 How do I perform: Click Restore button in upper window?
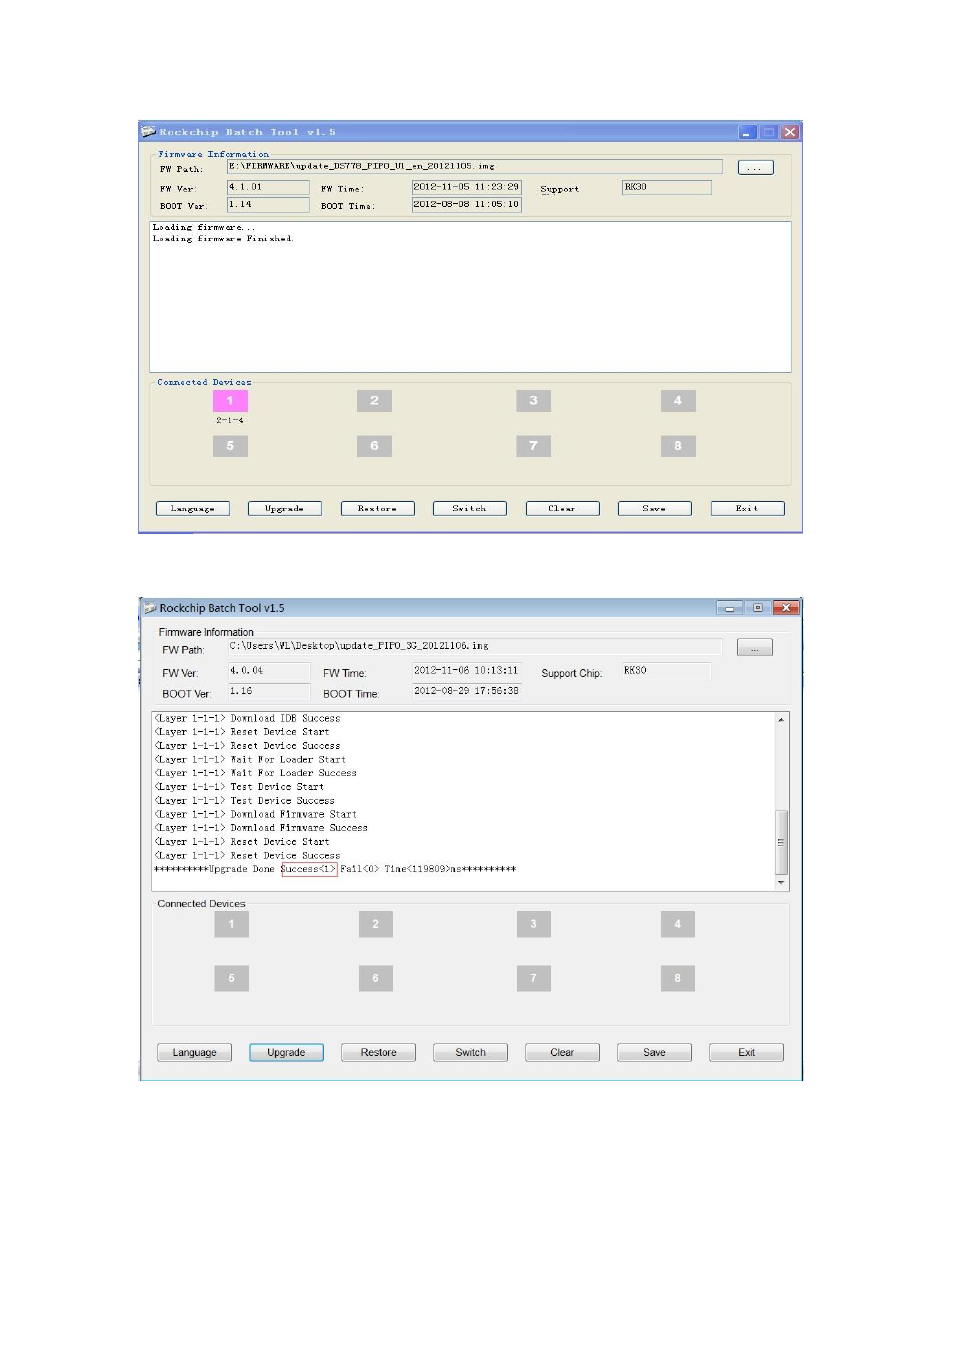(x=377, y=509)
